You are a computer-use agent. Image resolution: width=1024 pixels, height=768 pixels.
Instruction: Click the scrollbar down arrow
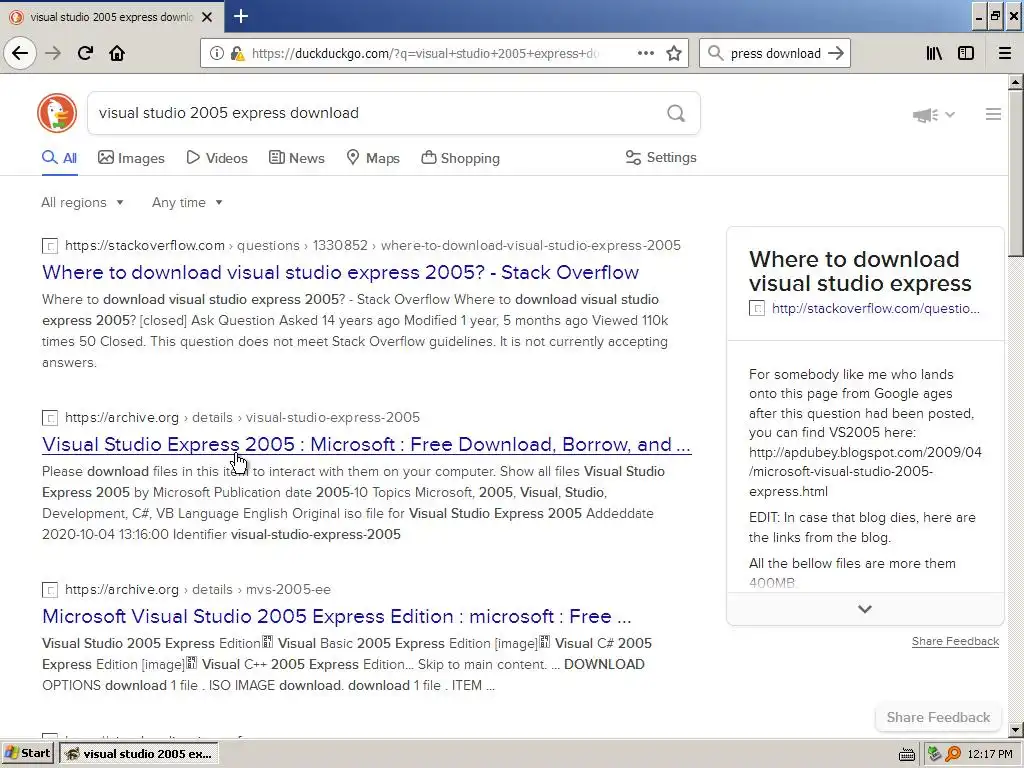pos(1015,729)
